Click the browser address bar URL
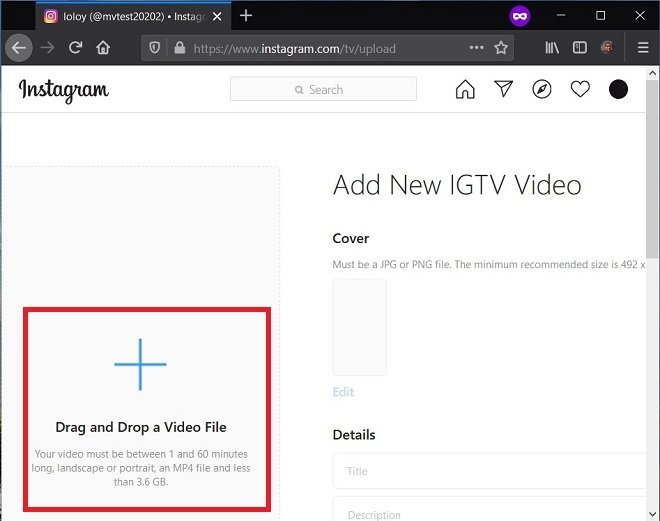The width and height of the screenshot is (660, 521). click(x=295, y=48)
